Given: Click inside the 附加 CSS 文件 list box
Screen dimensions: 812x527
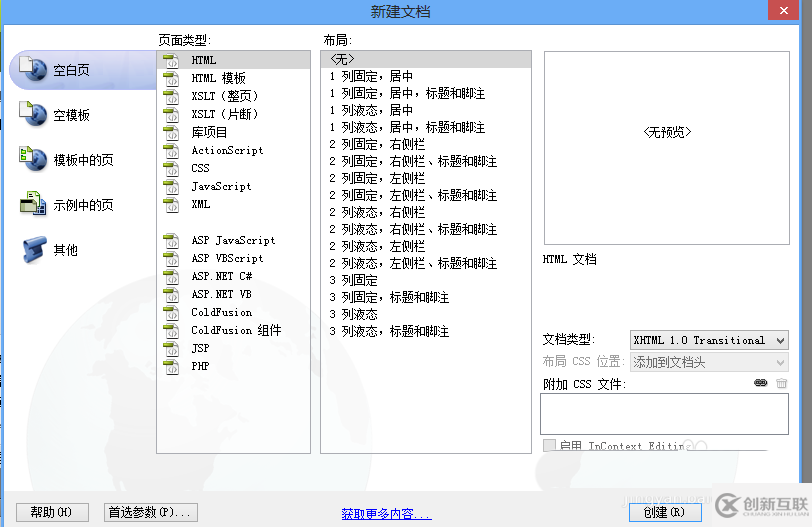Looking at the screenshot, I should [664, 414].
